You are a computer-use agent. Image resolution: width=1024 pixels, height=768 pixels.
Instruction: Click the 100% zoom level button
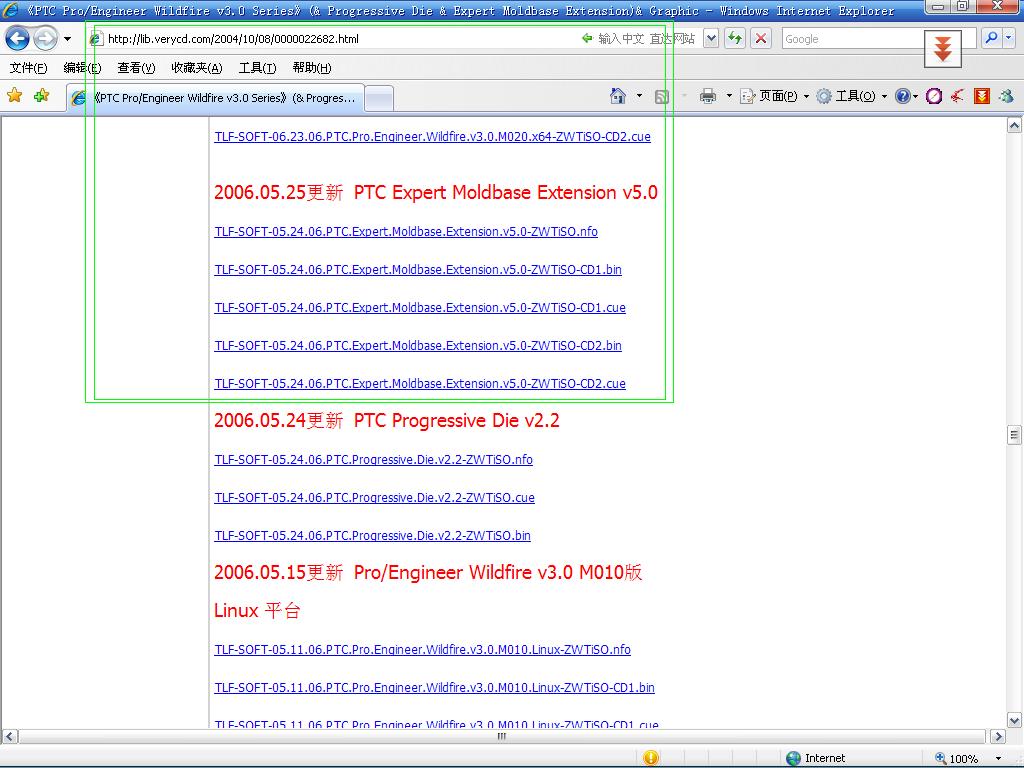click(x=957, y=758)
